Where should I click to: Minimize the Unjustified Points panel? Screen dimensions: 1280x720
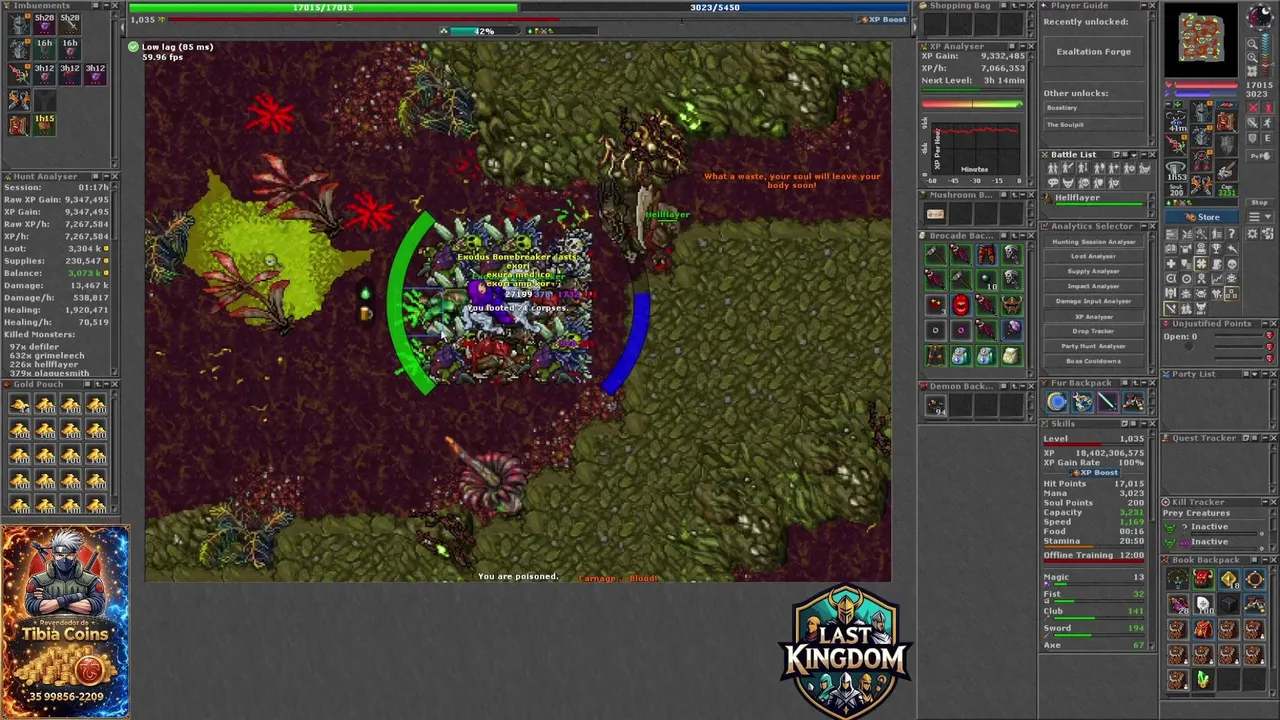click(x=1265, y=323)
